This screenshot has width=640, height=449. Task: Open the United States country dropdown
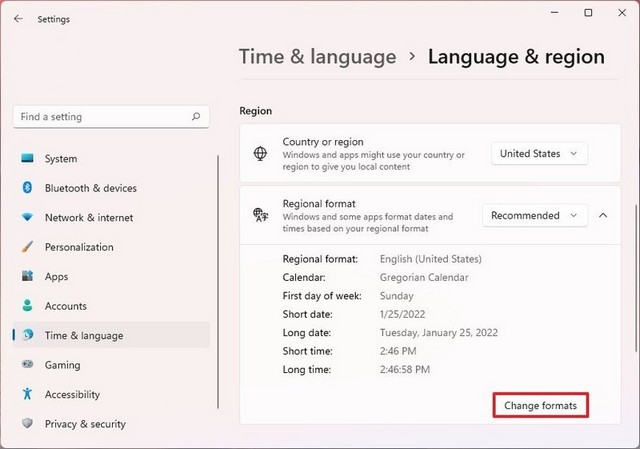coord(539,153)
